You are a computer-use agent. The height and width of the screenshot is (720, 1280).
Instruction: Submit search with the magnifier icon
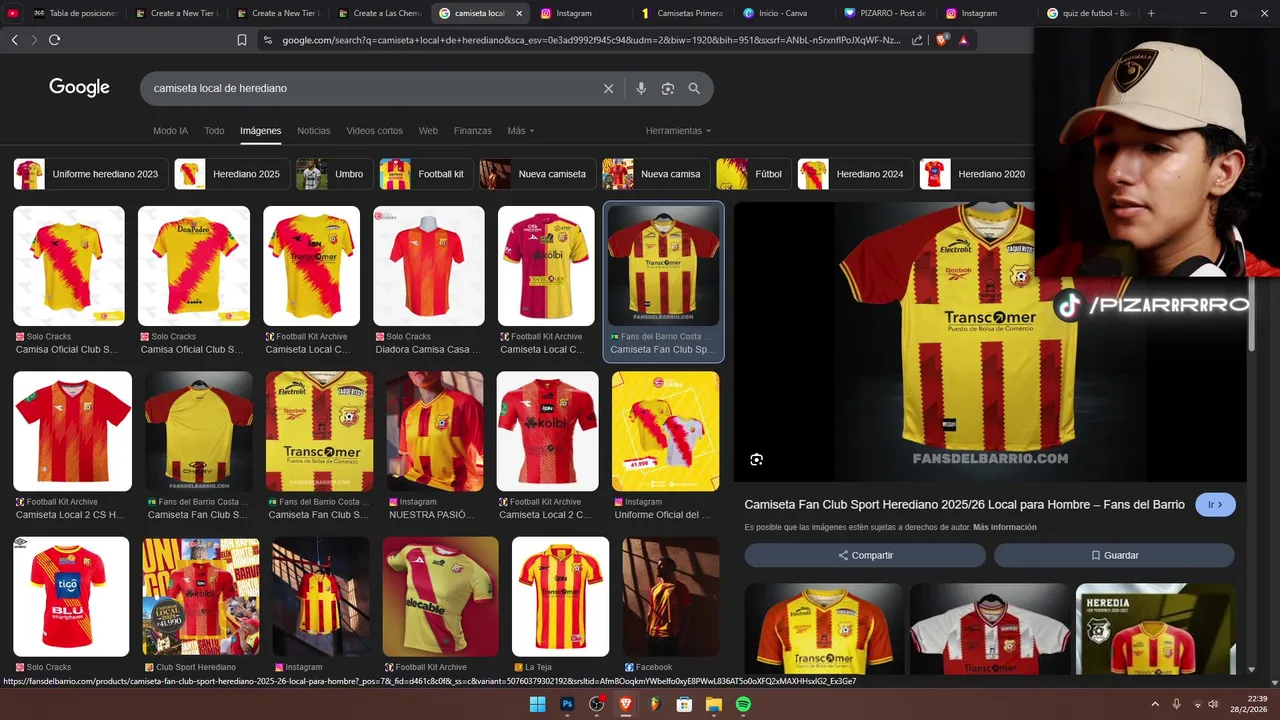pos(694,88)
